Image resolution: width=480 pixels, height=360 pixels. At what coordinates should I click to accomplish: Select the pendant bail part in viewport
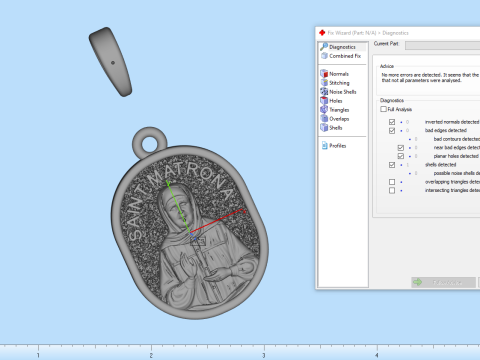coord(111,62)
